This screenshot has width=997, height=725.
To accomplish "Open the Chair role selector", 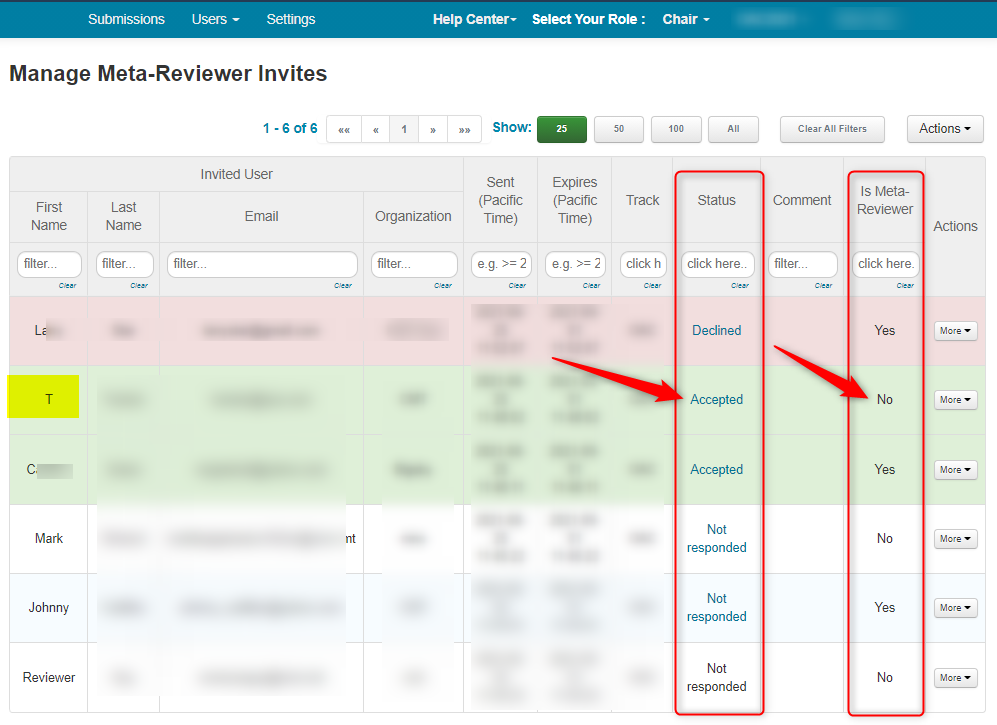I will point(685,19).
